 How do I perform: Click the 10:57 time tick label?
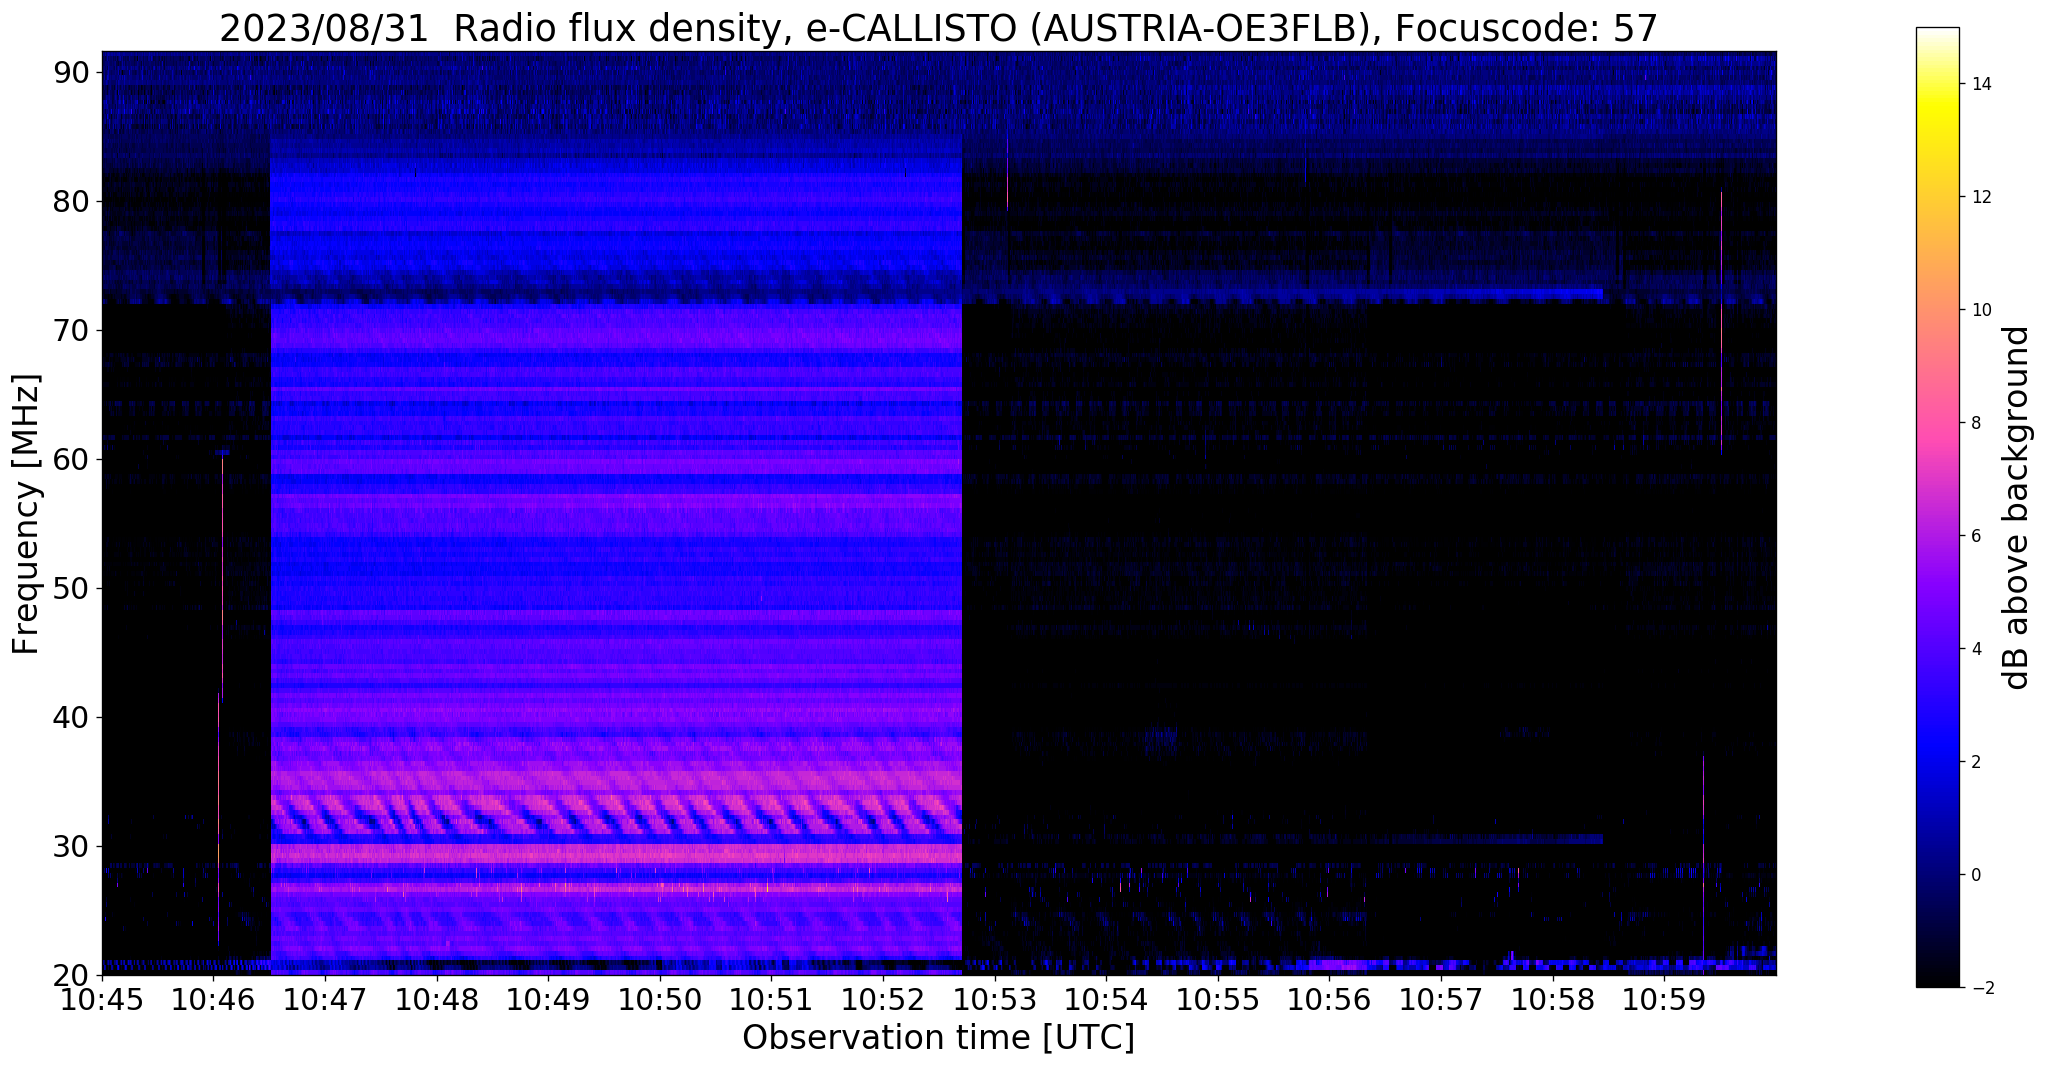tap(1441, 999)
